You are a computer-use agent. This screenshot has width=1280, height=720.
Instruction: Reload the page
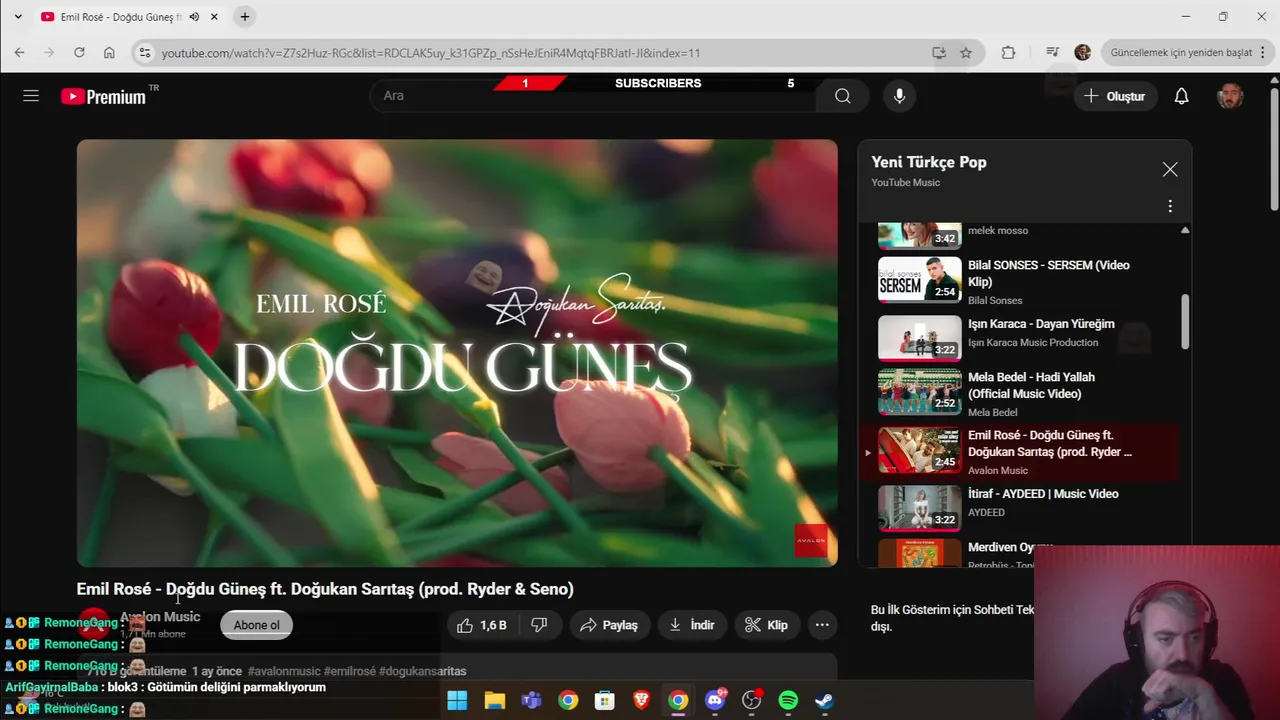tap(79, 53)
